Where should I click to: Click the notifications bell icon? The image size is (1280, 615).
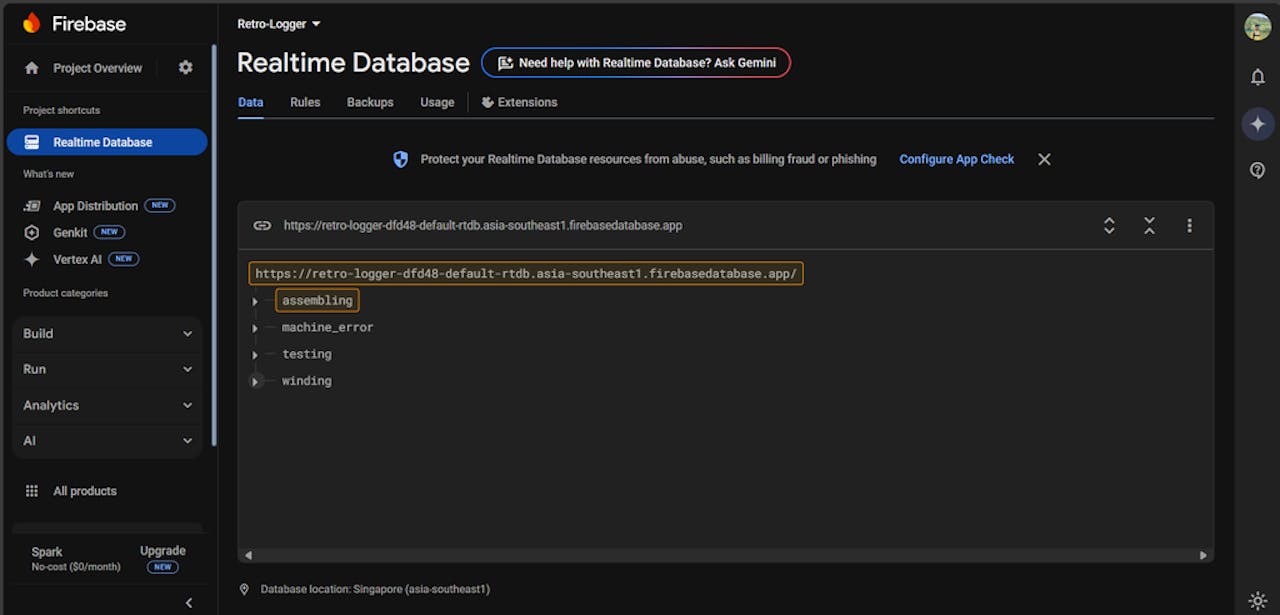pos(1258,77)
